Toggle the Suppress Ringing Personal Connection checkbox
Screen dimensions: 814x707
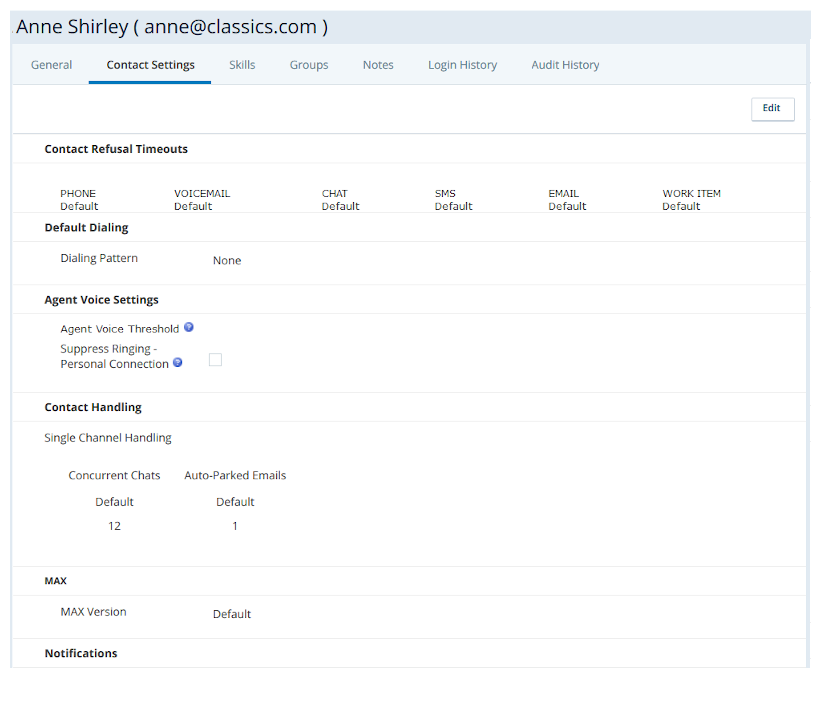tap(215, 360)
